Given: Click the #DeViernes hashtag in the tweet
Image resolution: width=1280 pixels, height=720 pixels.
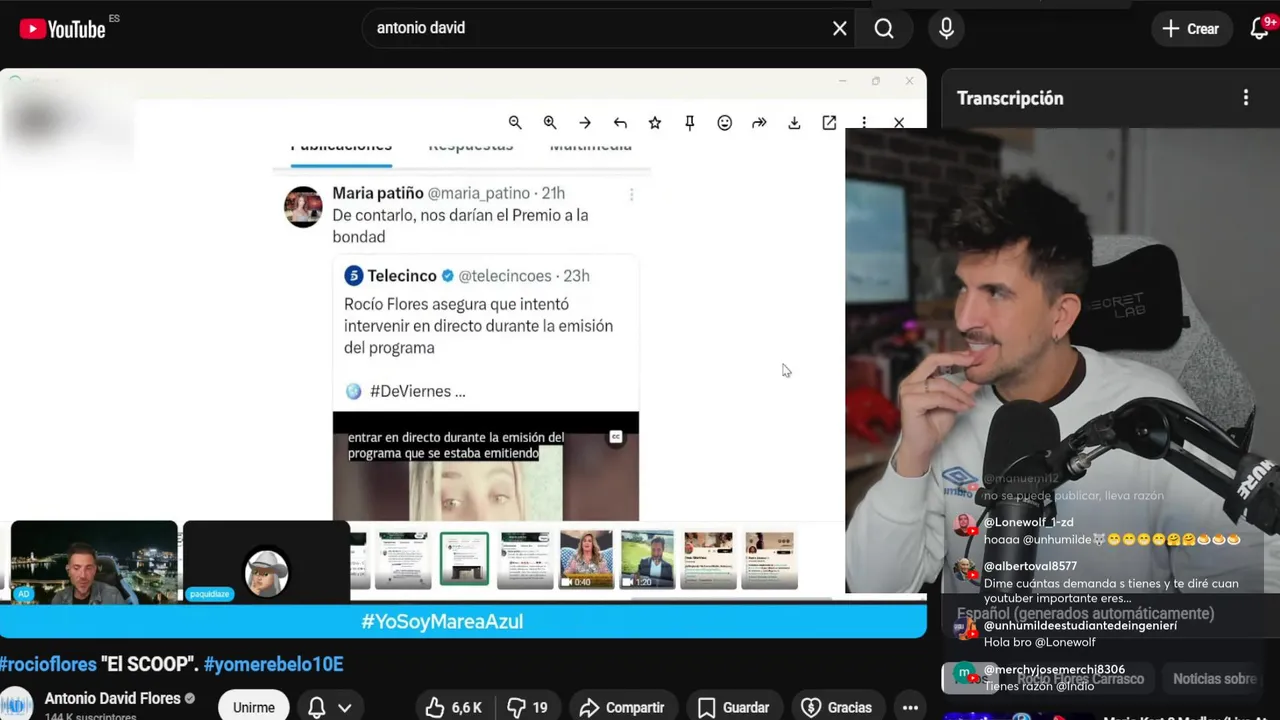Looking at the screenshot, I should (410, 392).
